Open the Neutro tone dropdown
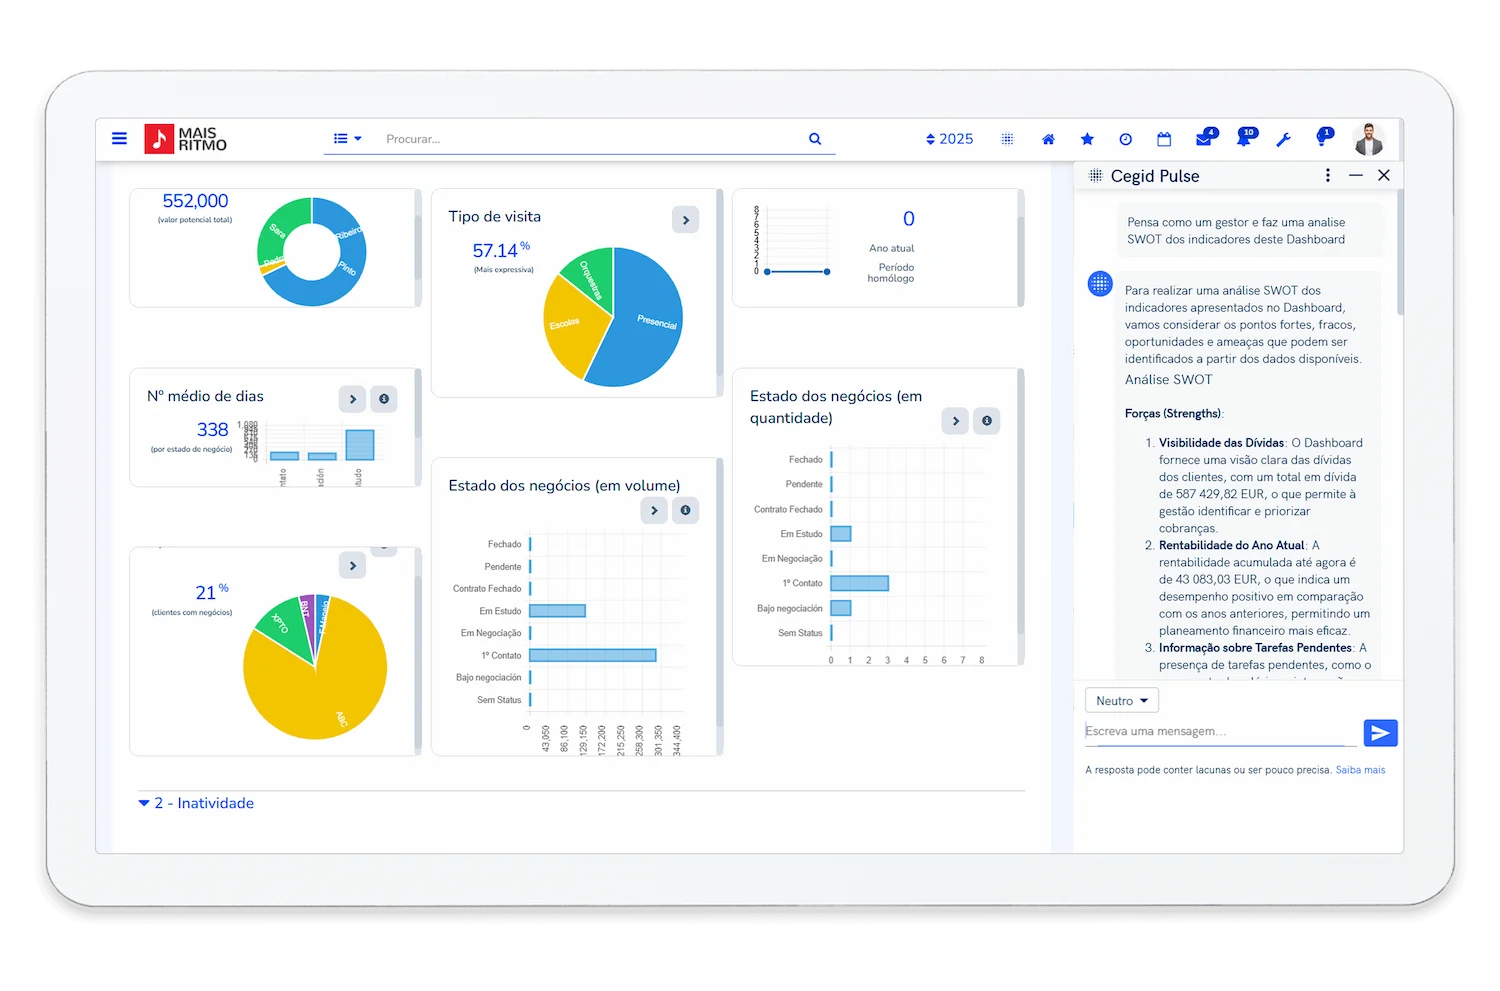This screenshot has height=991, width=1500. point(1121,701)
